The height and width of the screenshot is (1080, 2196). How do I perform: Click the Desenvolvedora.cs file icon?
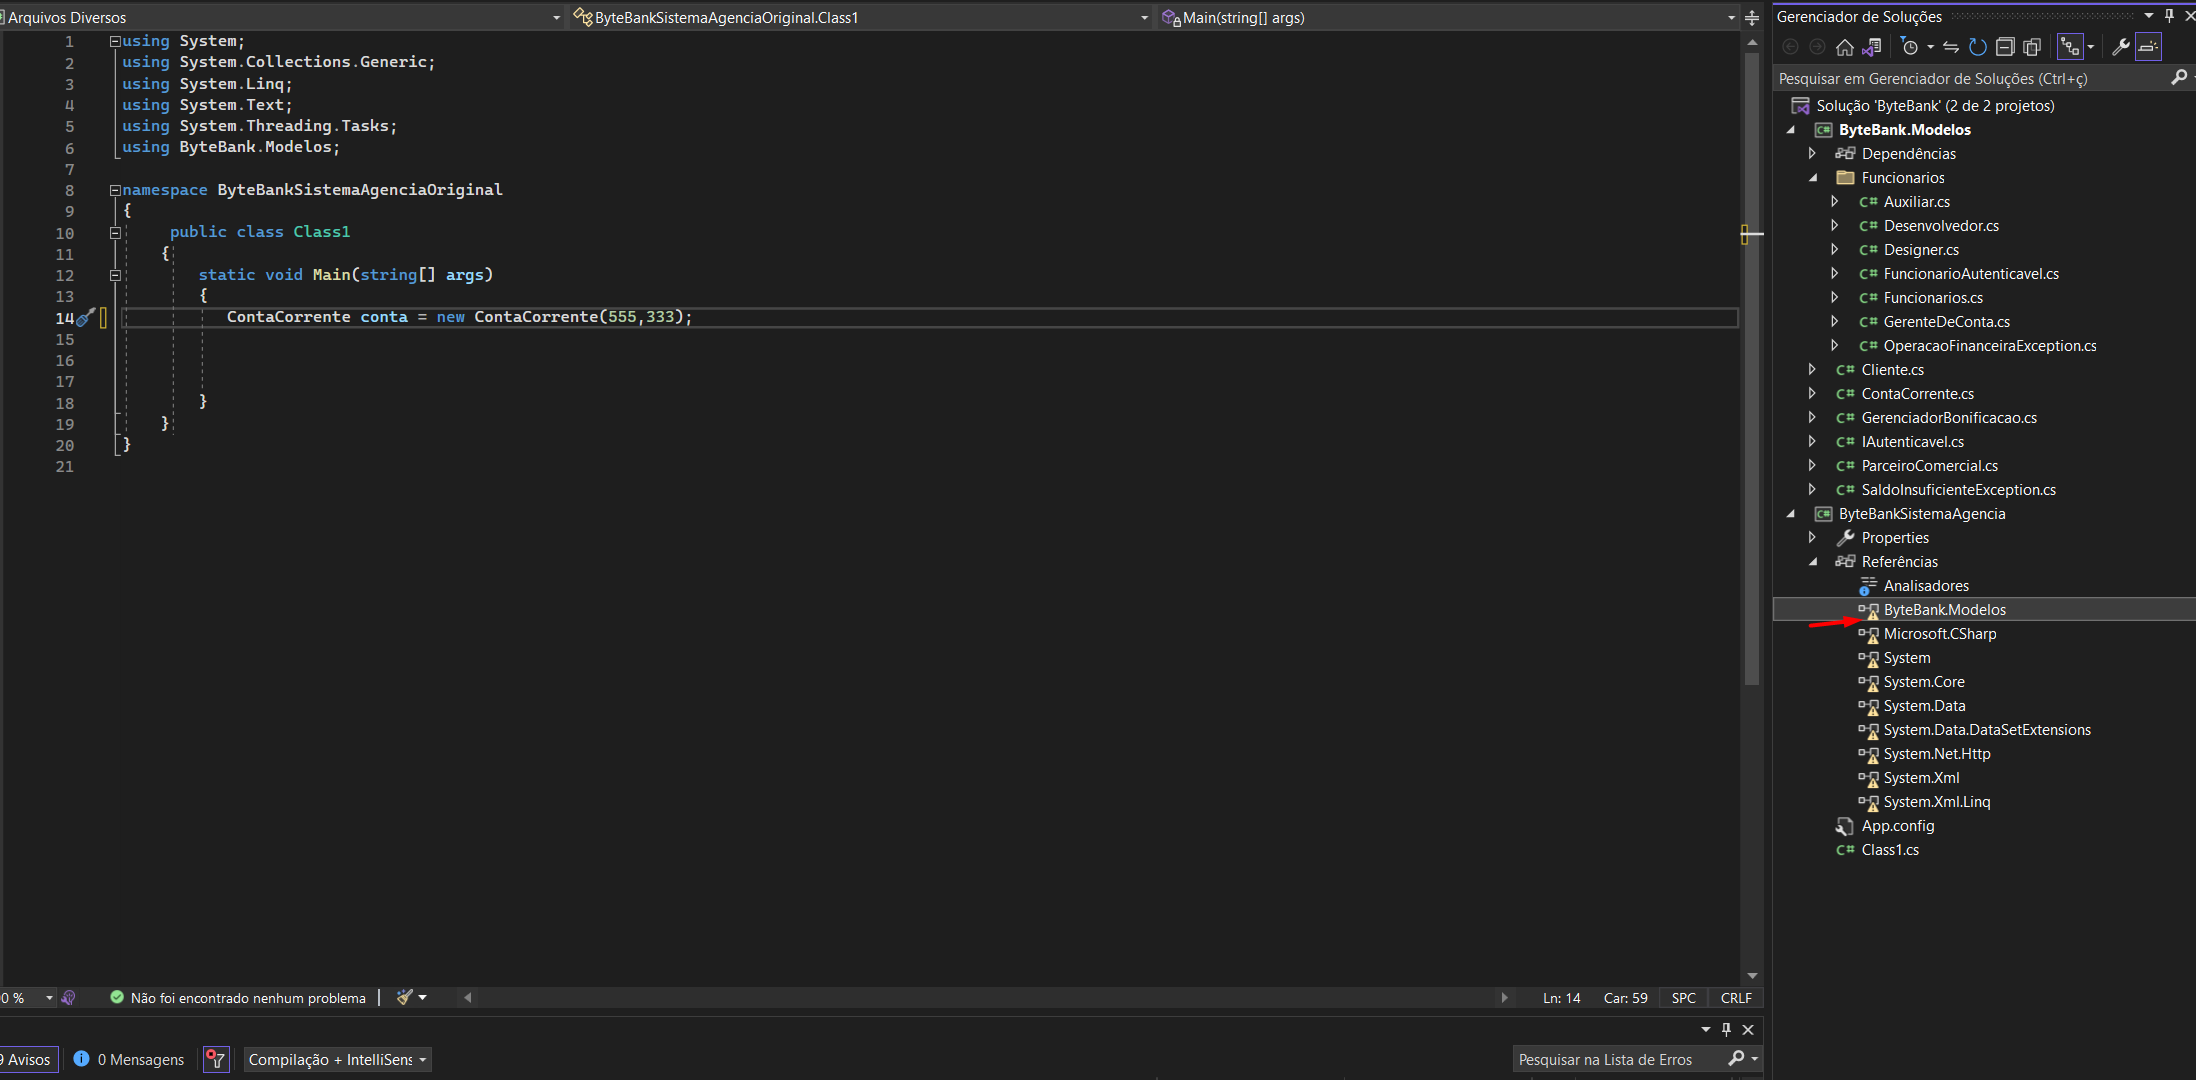1865,226
